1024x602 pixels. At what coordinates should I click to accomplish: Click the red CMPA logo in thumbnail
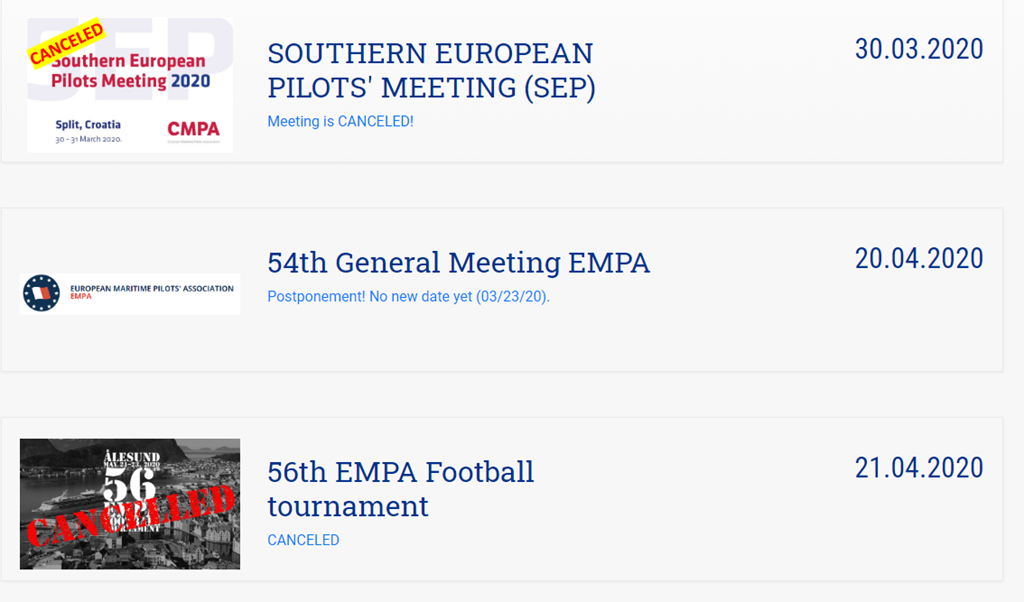[194, 129]
